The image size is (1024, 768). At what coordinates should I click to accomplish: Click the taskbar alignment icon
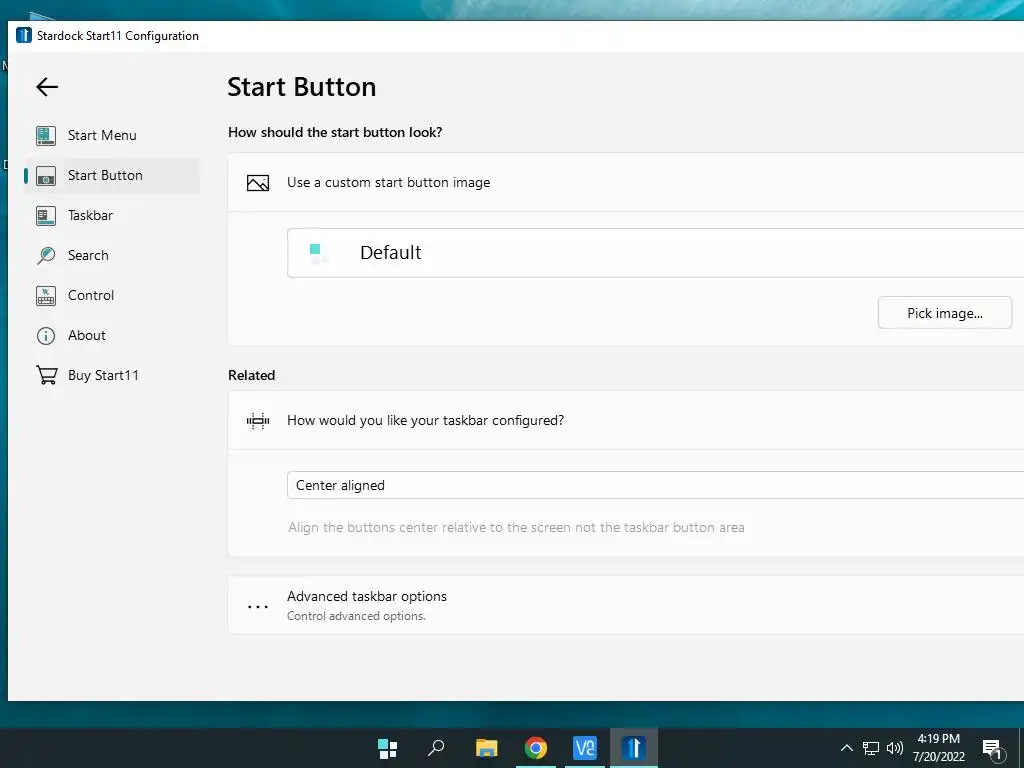tap(258, 421)
